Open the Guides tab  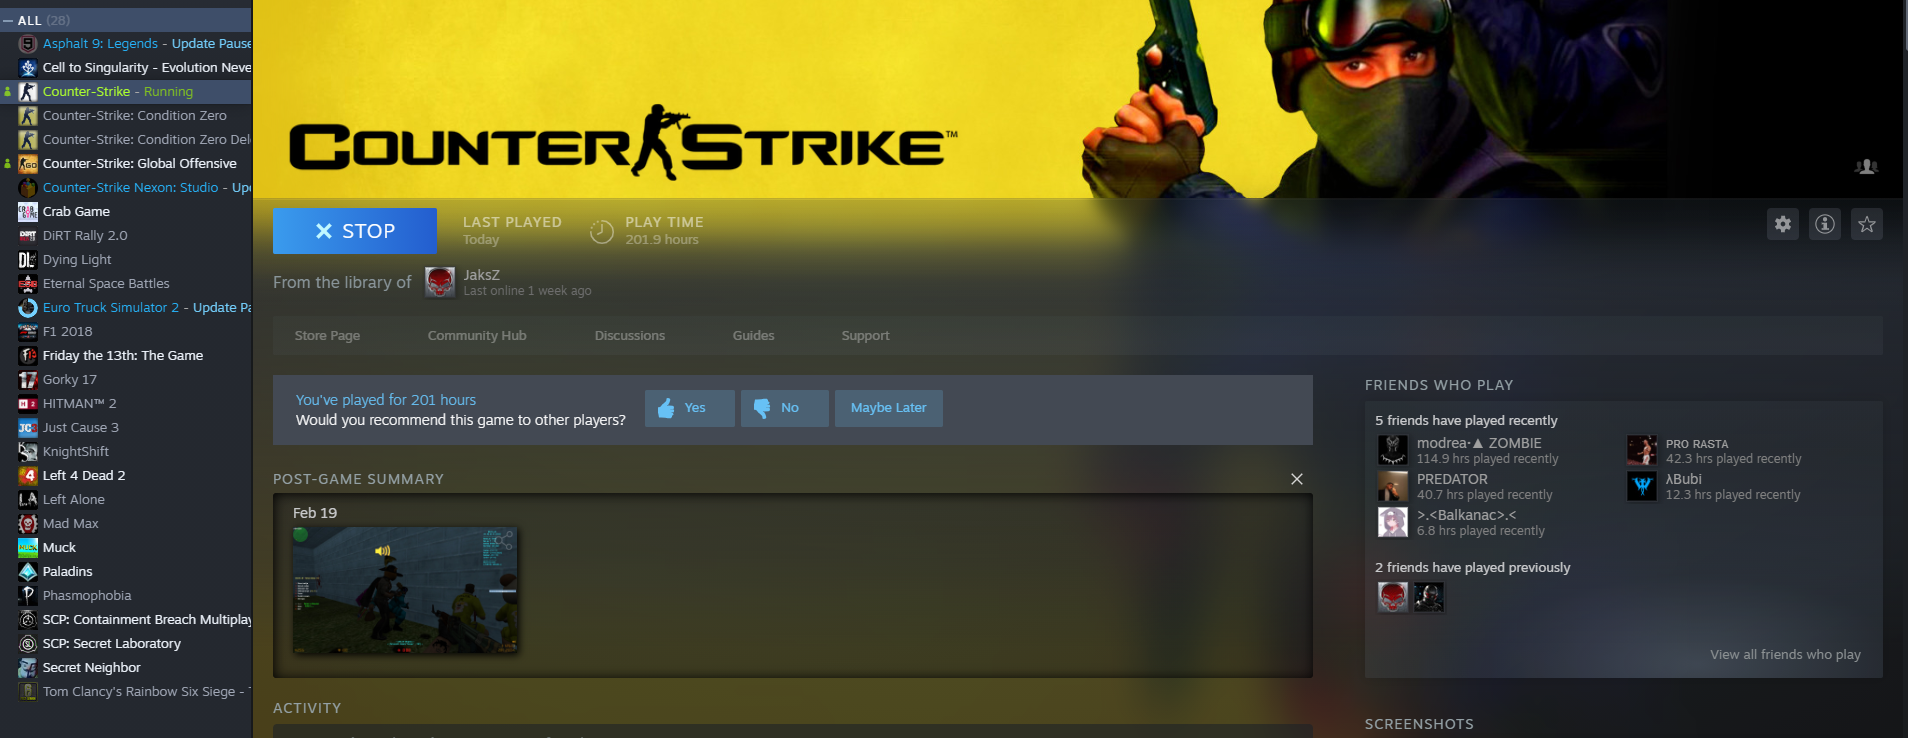pyautogui.click(x=753, y=336)
